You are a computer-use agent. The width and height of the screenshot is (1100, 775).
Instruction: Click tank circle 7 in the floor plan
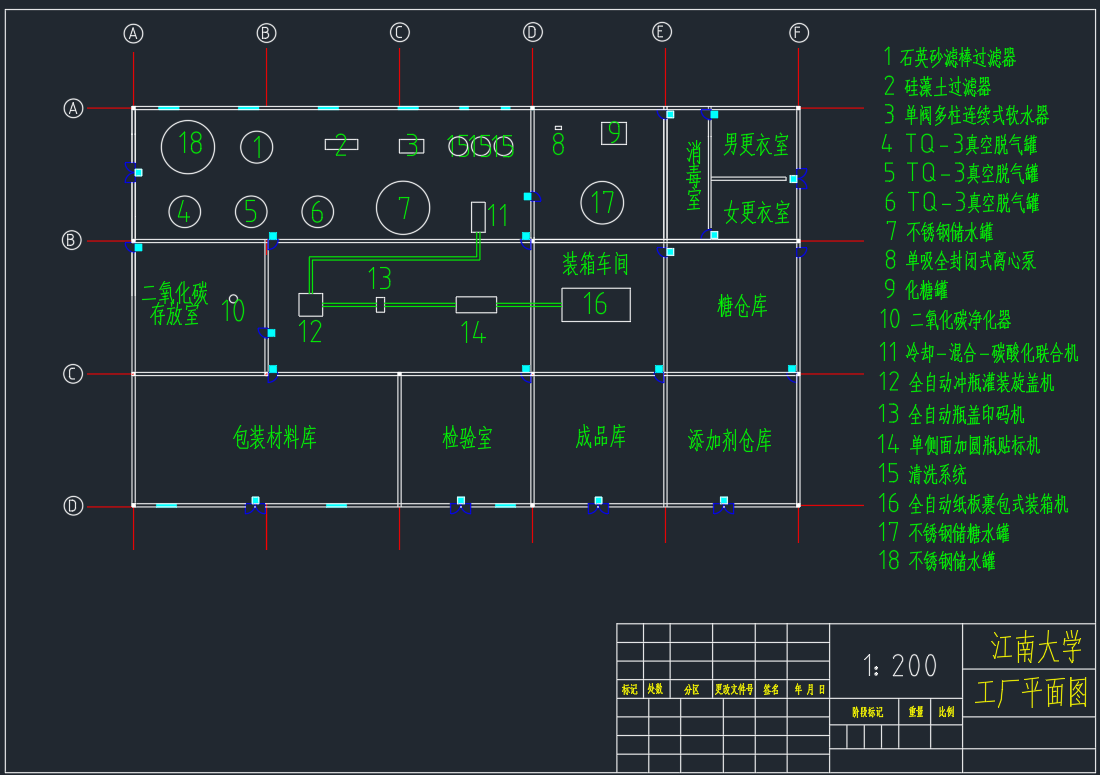pyautogui.click(x=403, y=208)
